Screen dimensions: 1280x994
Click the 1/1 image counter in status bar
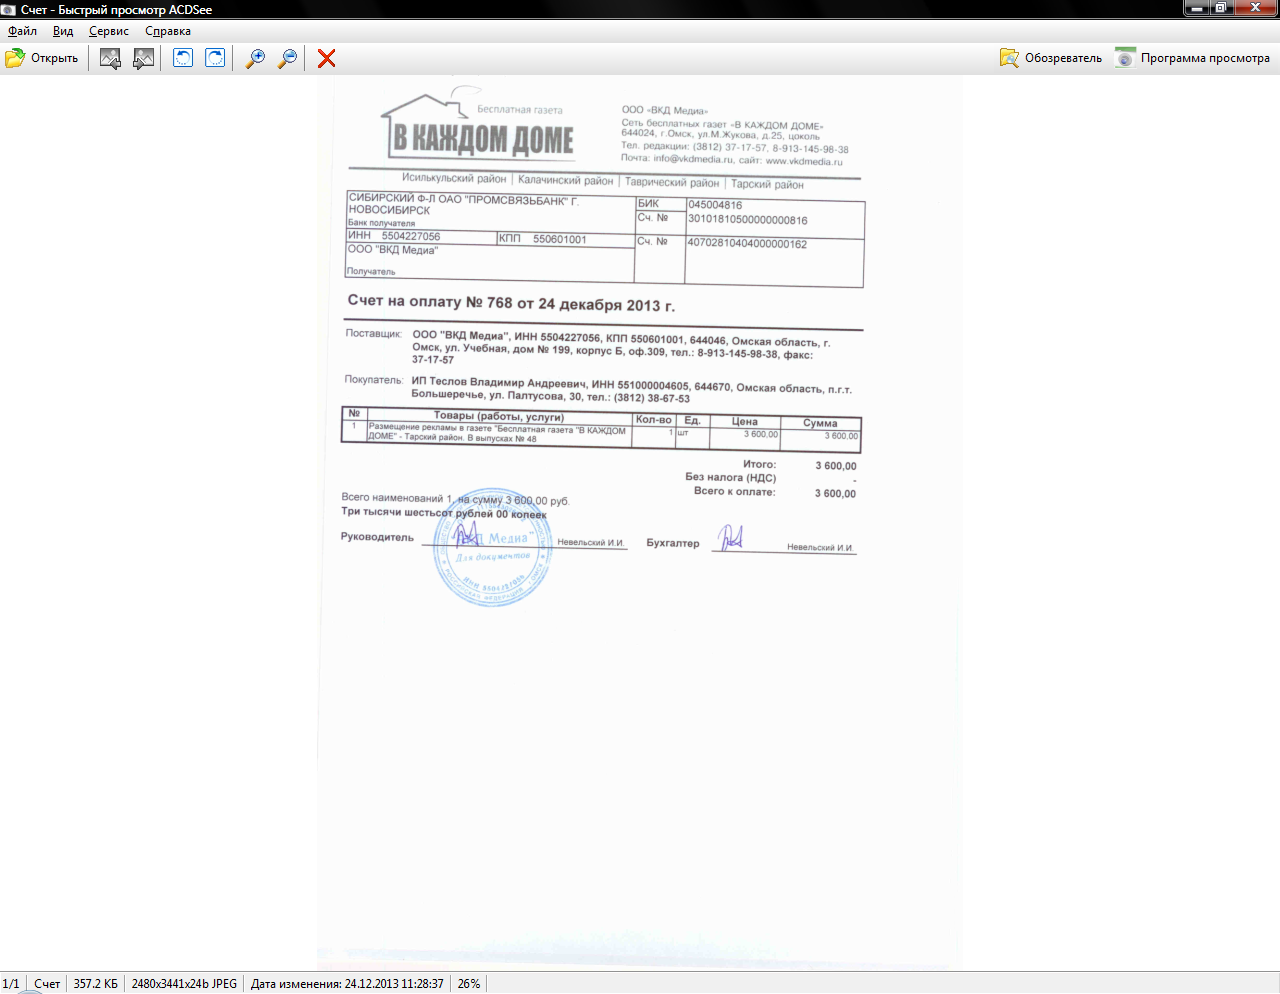coord(11,984)
